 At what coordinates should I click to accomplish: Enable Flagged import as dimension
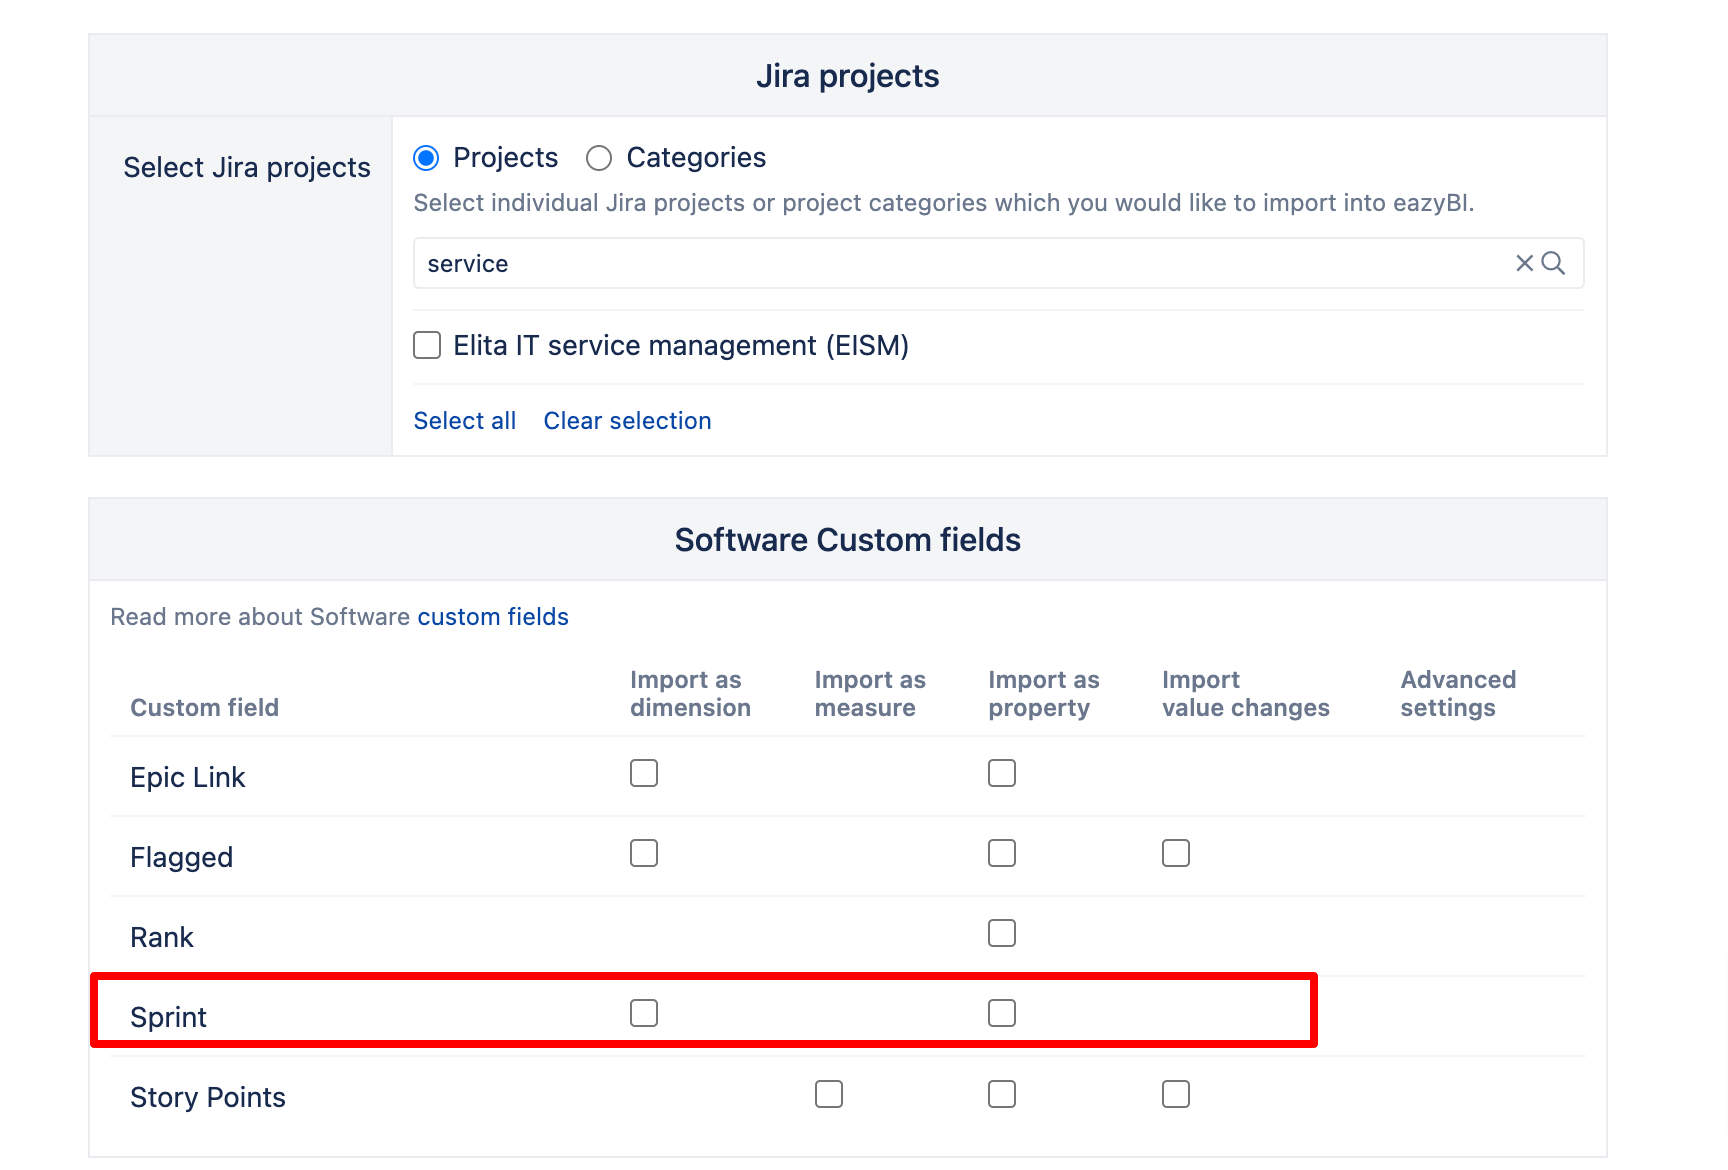click(x=645, y=853)
